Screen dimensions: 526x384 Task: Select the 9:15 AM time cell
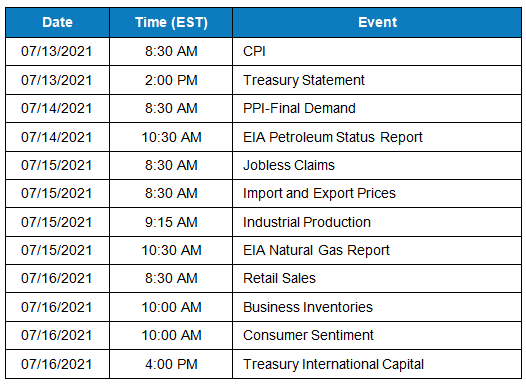(x=171, y=222)
